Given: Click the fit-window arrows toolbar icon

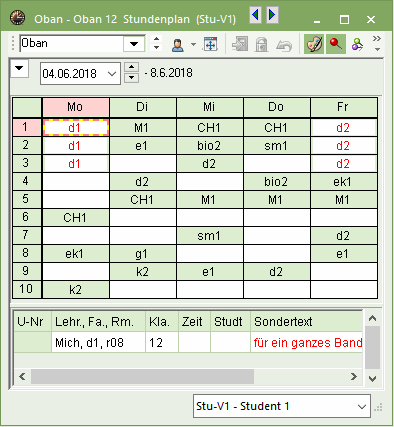Looking at the screenshot, I should point(210,44).
